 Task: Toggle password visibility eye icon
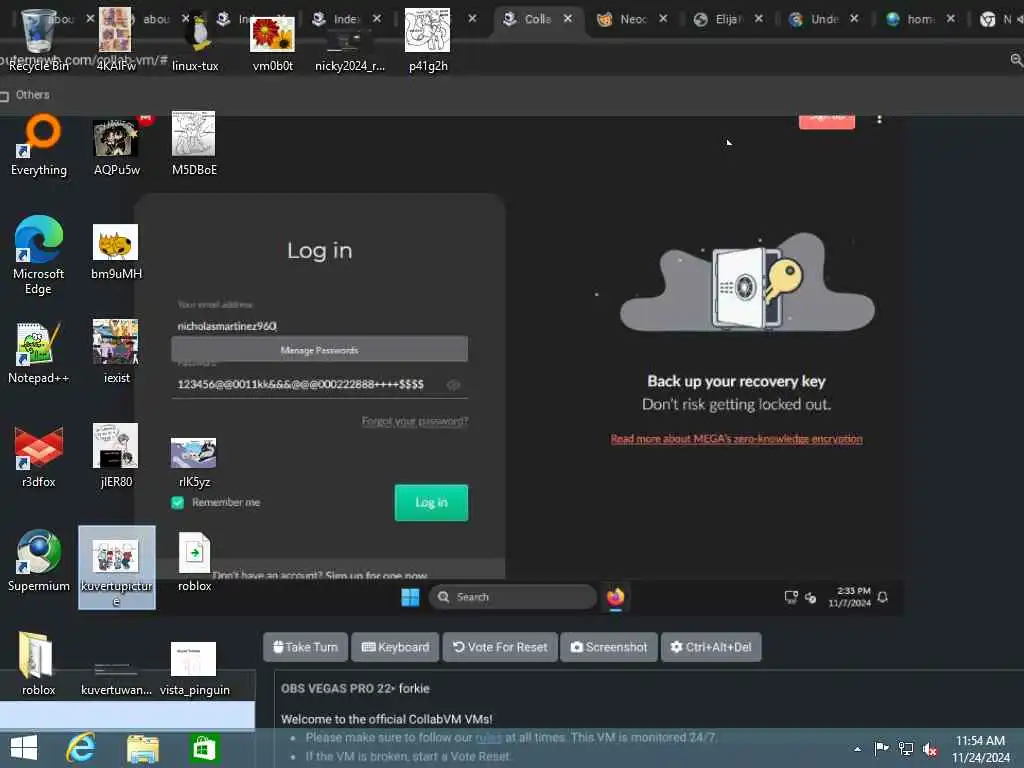point(453,385)
